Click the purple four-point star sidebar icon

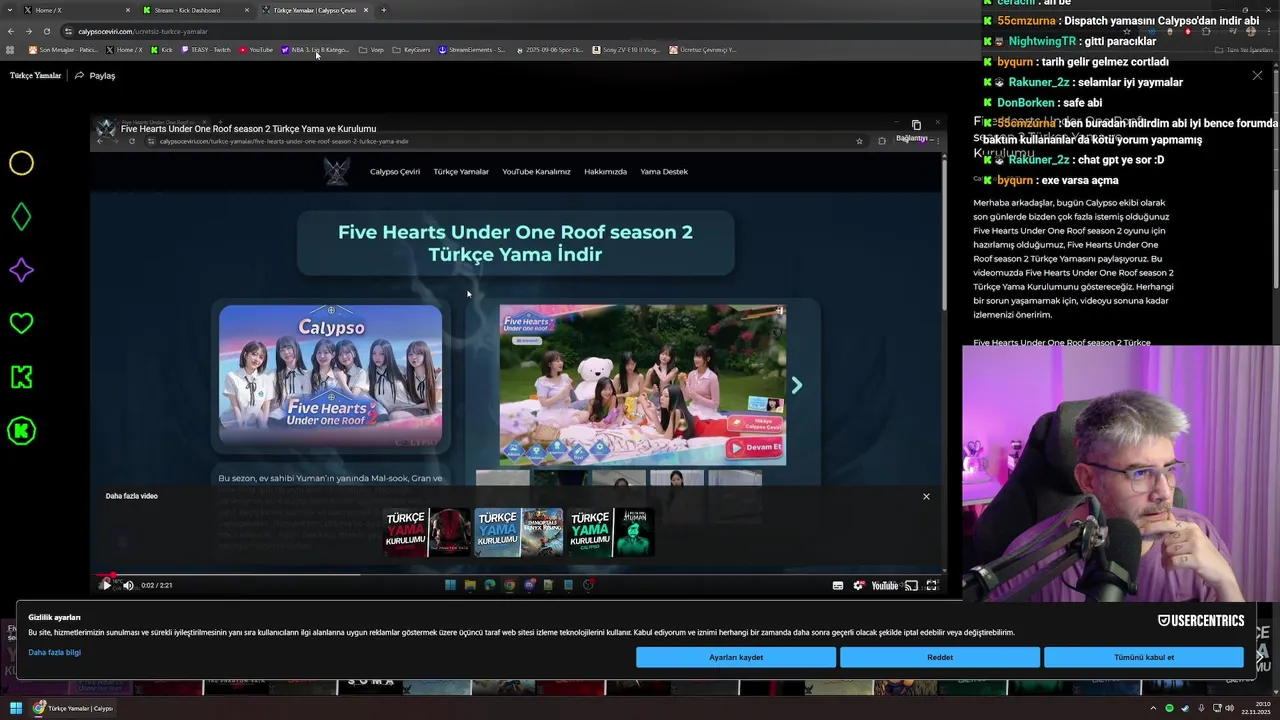pos(21,270)
